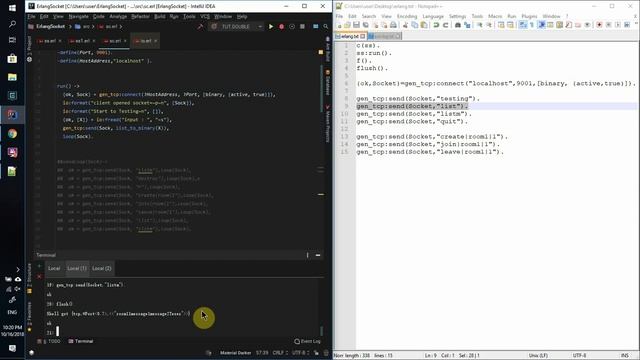640x360 pixels.
Task: Open Ant Build side panel
Action: point(327,49)
